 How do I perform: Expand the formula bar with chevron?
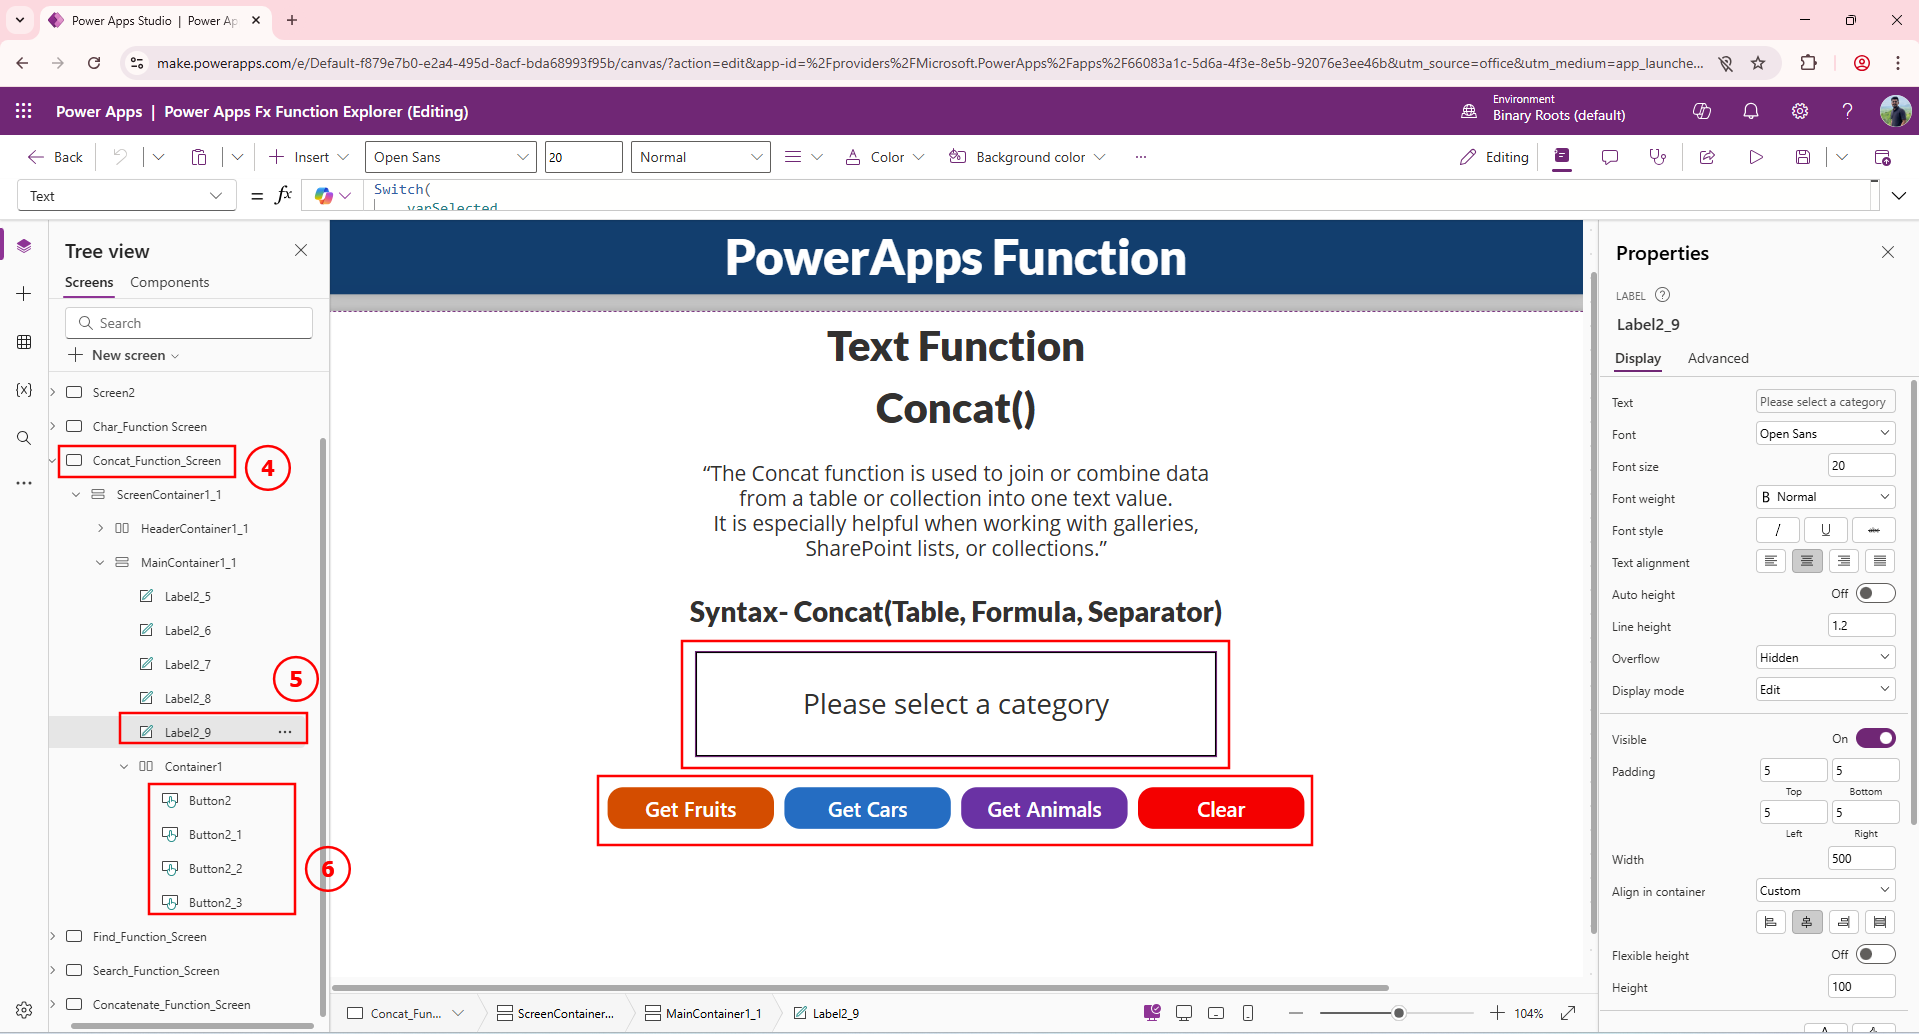tap(1899, 196)
